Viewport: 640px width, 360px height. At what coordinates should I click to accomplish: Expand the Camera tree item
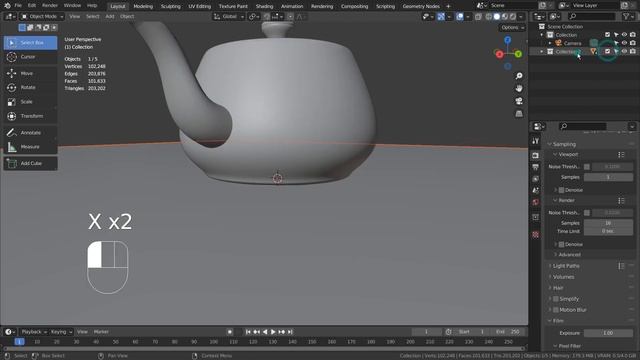[550, 43]
